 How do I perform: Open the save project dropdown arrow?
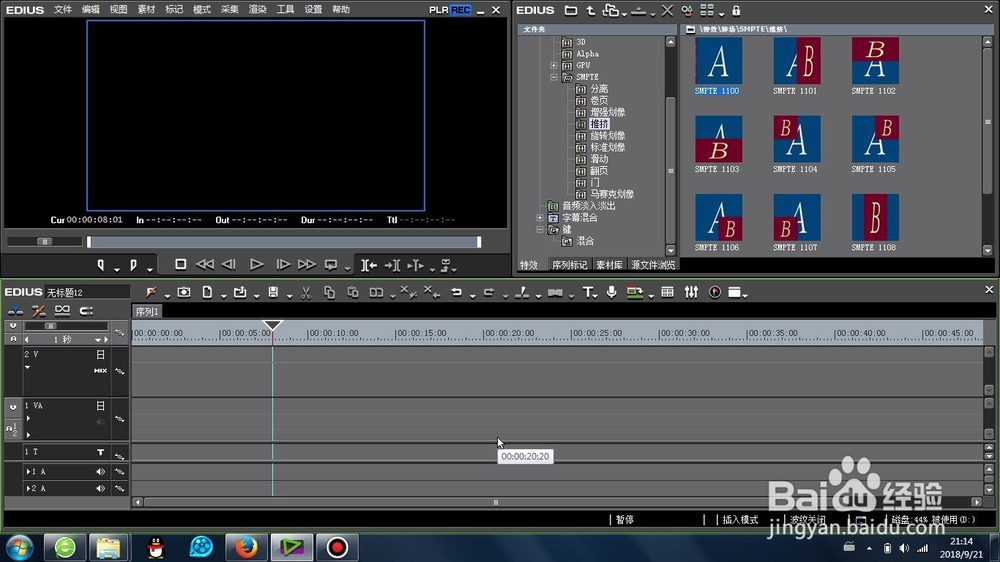pos(289,295)
